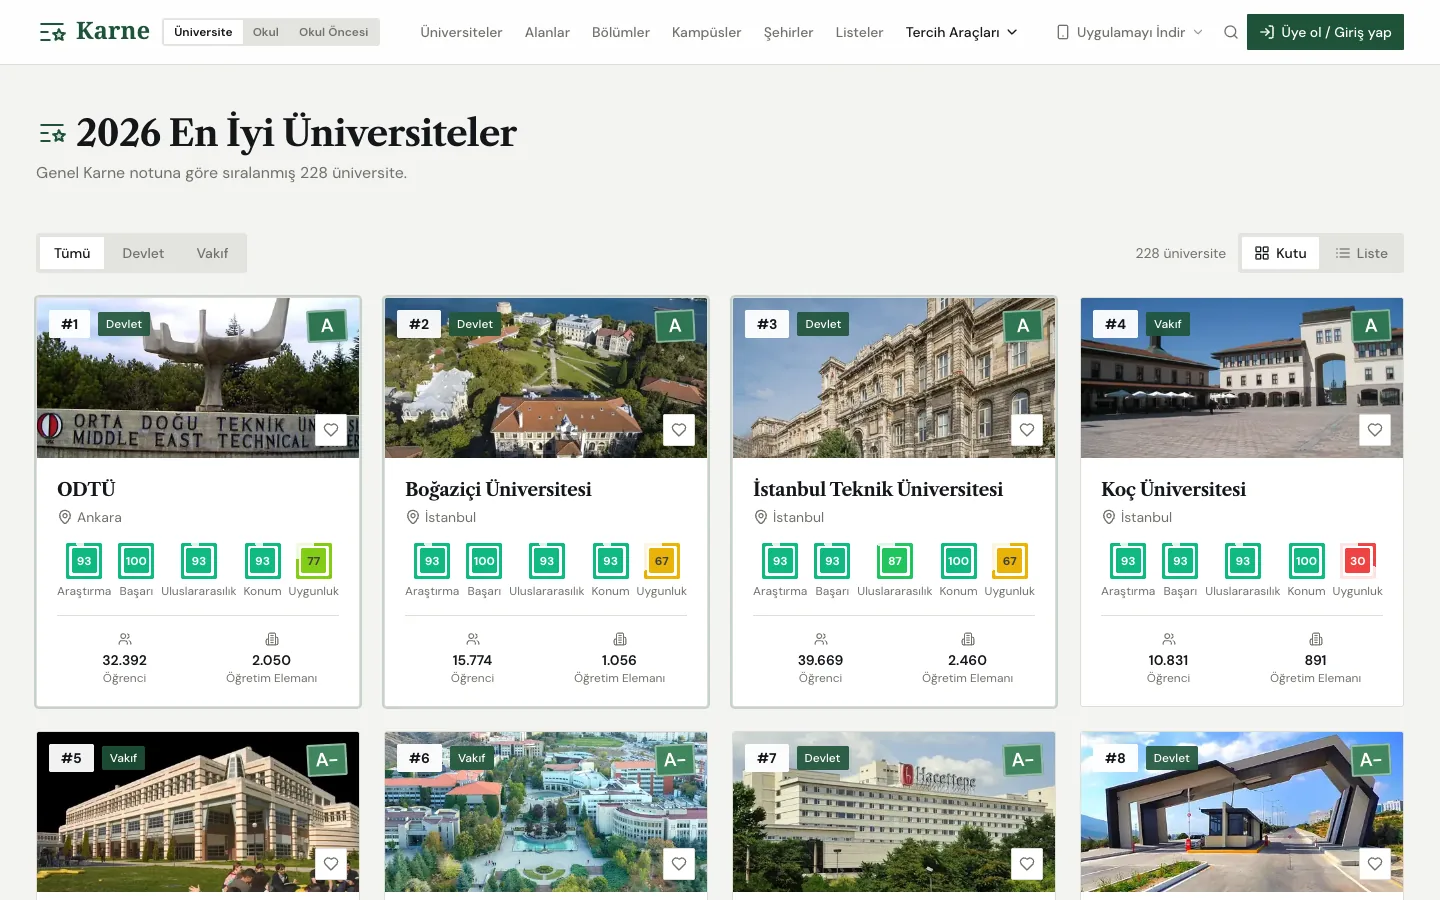Click ODTÜ's Araştırma 93 score badge
Image resolution: width=1440 pixels, height=900 pixels.
(x=84, y=561)
